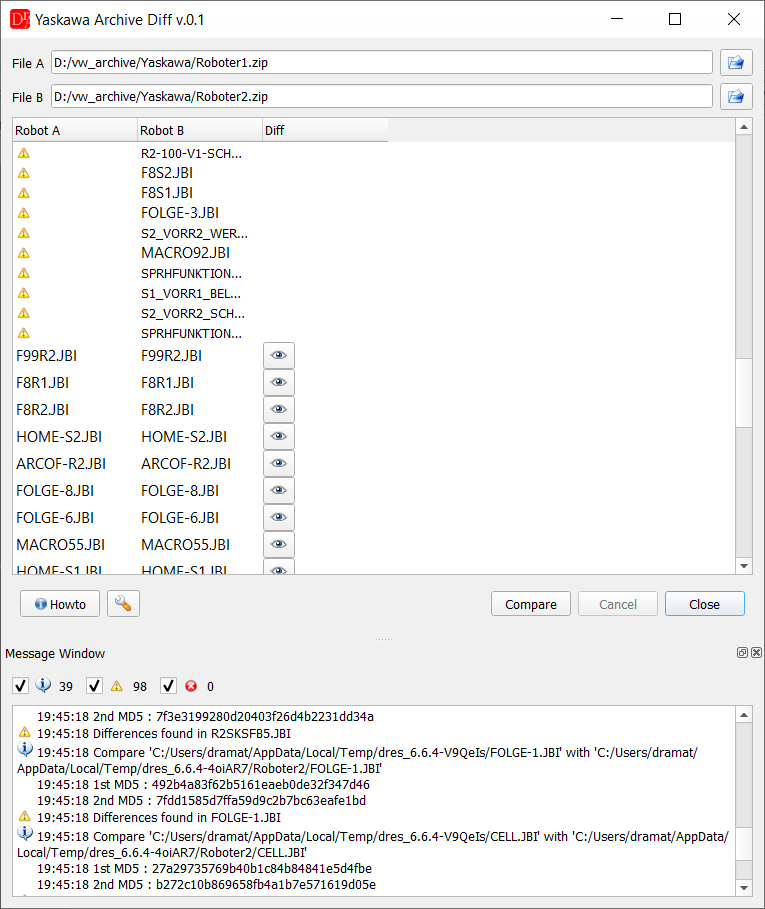The image size is (765, 909).
Task: View diff for FOLGE-8.JBI
Action: point(279,490)
